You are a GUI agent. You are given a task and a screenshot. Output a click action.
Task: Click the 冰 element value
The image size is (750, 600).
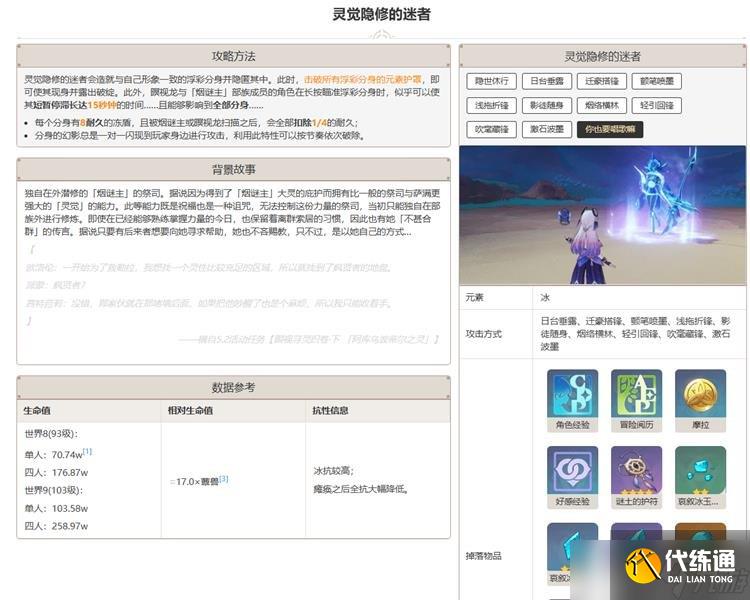(x=545, y=297)
